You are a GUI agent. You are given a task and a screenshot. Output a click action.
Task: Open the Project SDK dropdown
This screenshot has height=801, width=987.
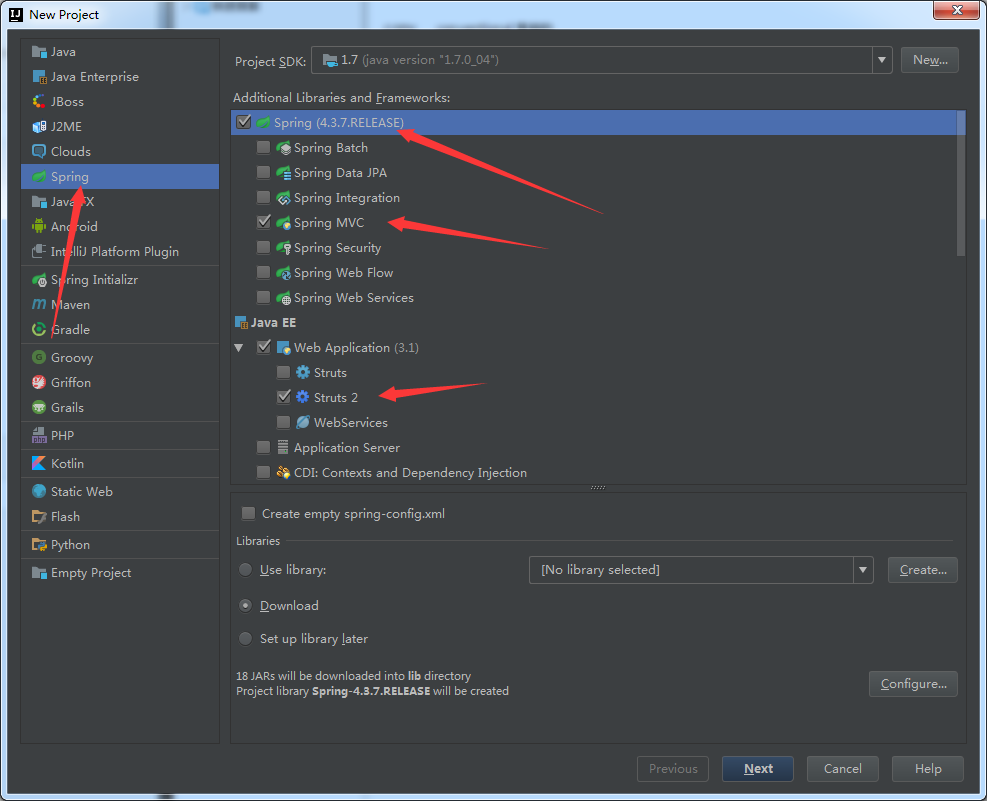(882, 60)
